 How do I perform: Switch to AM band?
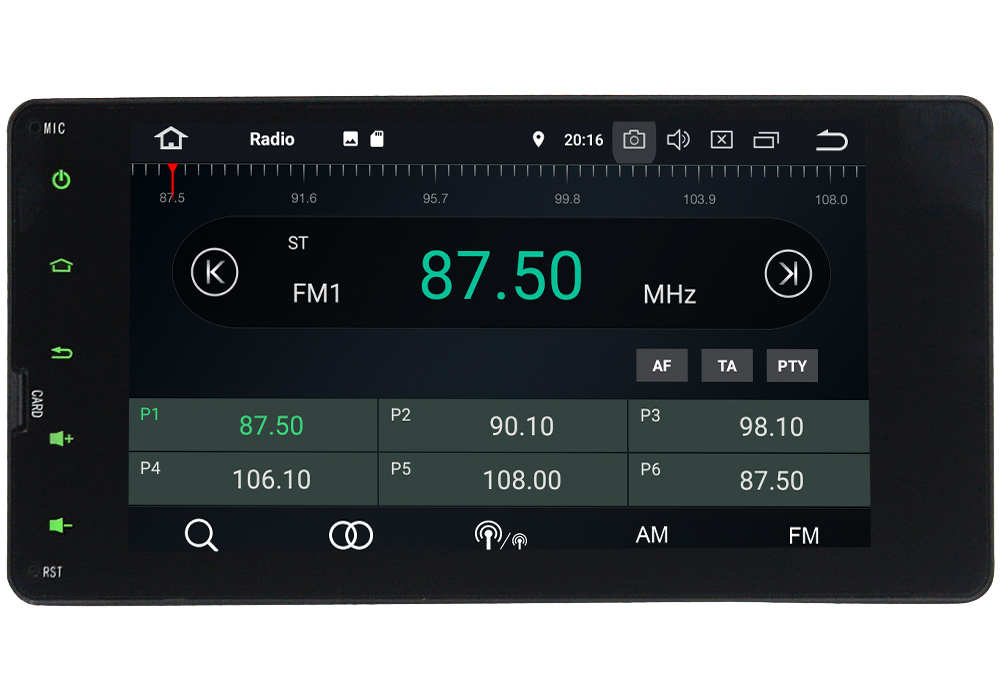(x=652, y=535)
